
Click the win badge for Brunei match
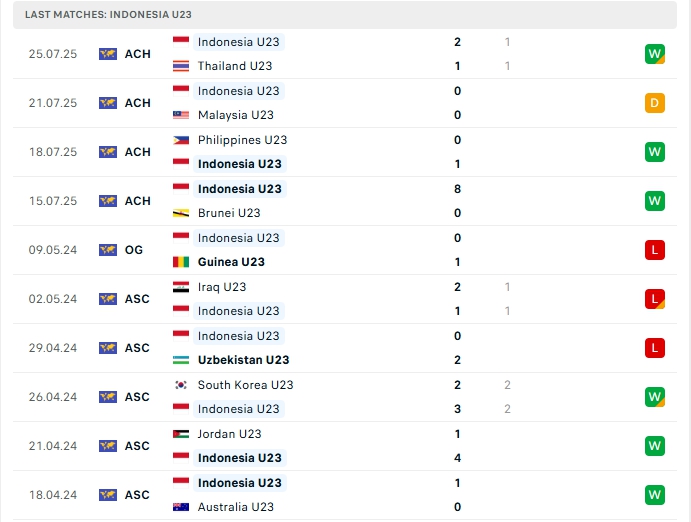pos(655,201)
